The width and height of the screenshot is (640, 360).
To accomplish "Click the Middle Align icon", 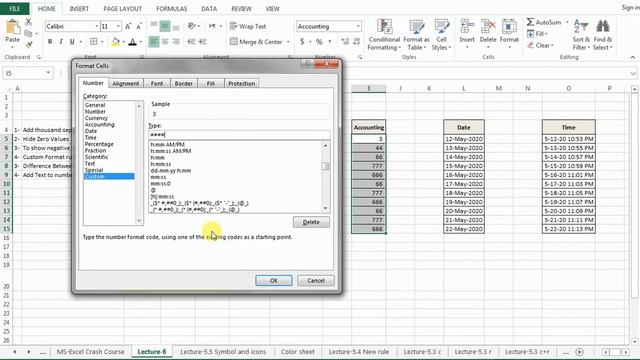I will click(x=165, y=26).
